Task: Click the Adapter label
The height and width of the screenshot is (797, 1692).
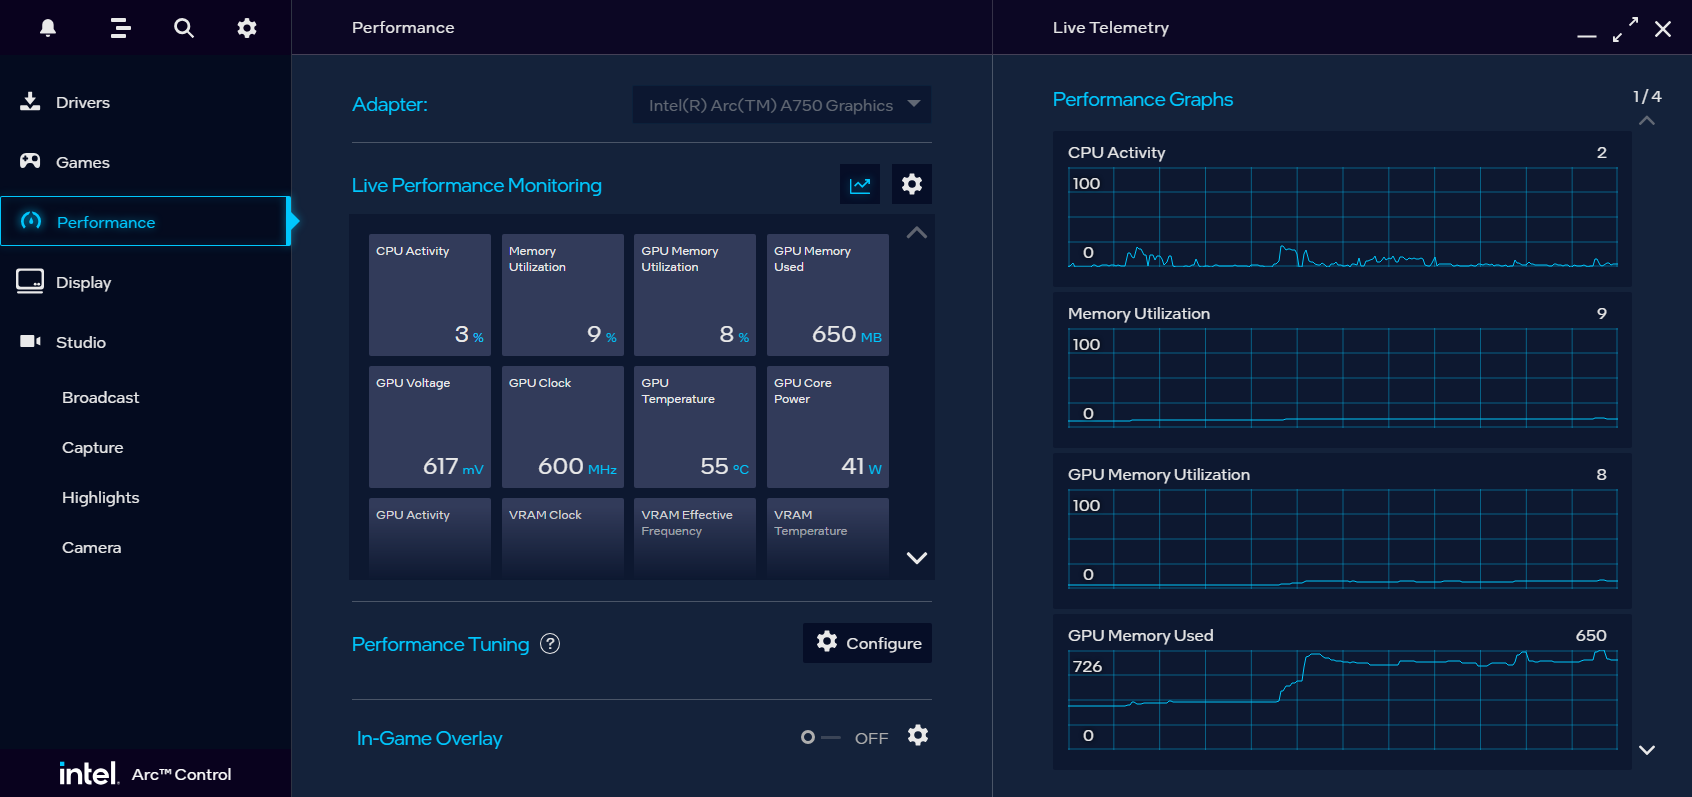Action: (x=390, y=104)
